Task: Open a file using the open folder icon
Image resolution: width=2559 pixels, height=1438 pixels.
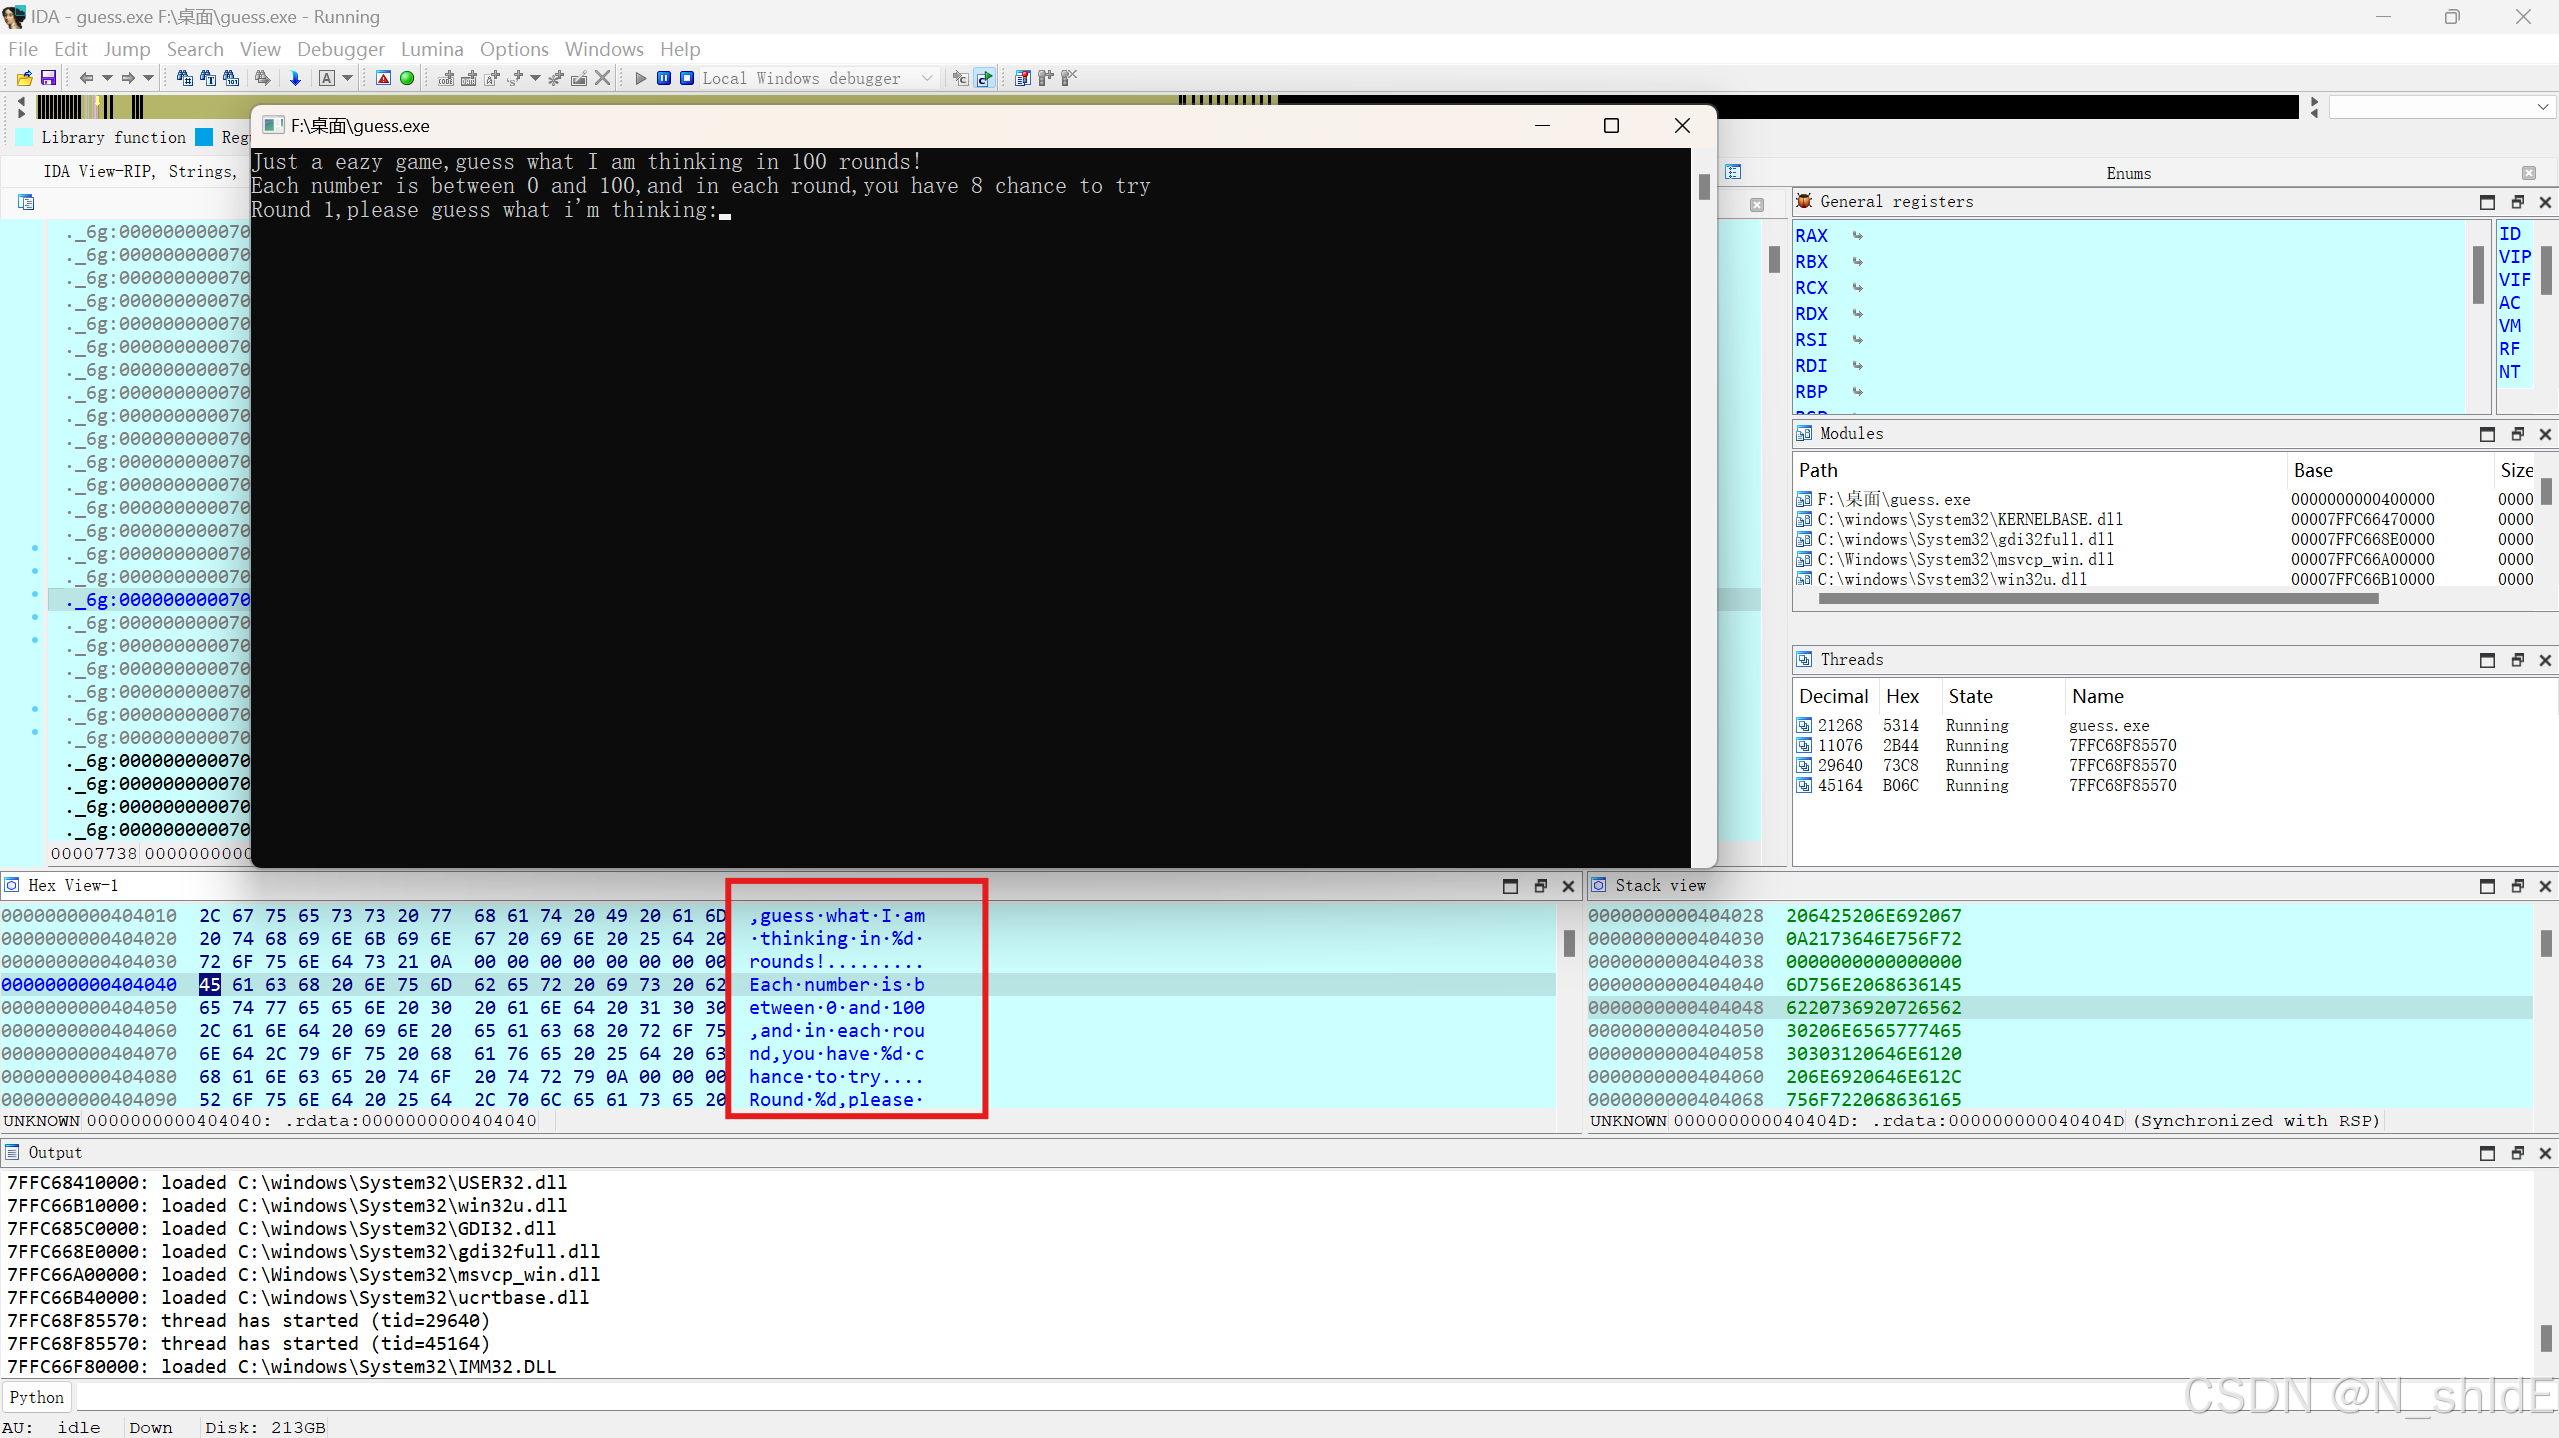Action: 24,78
